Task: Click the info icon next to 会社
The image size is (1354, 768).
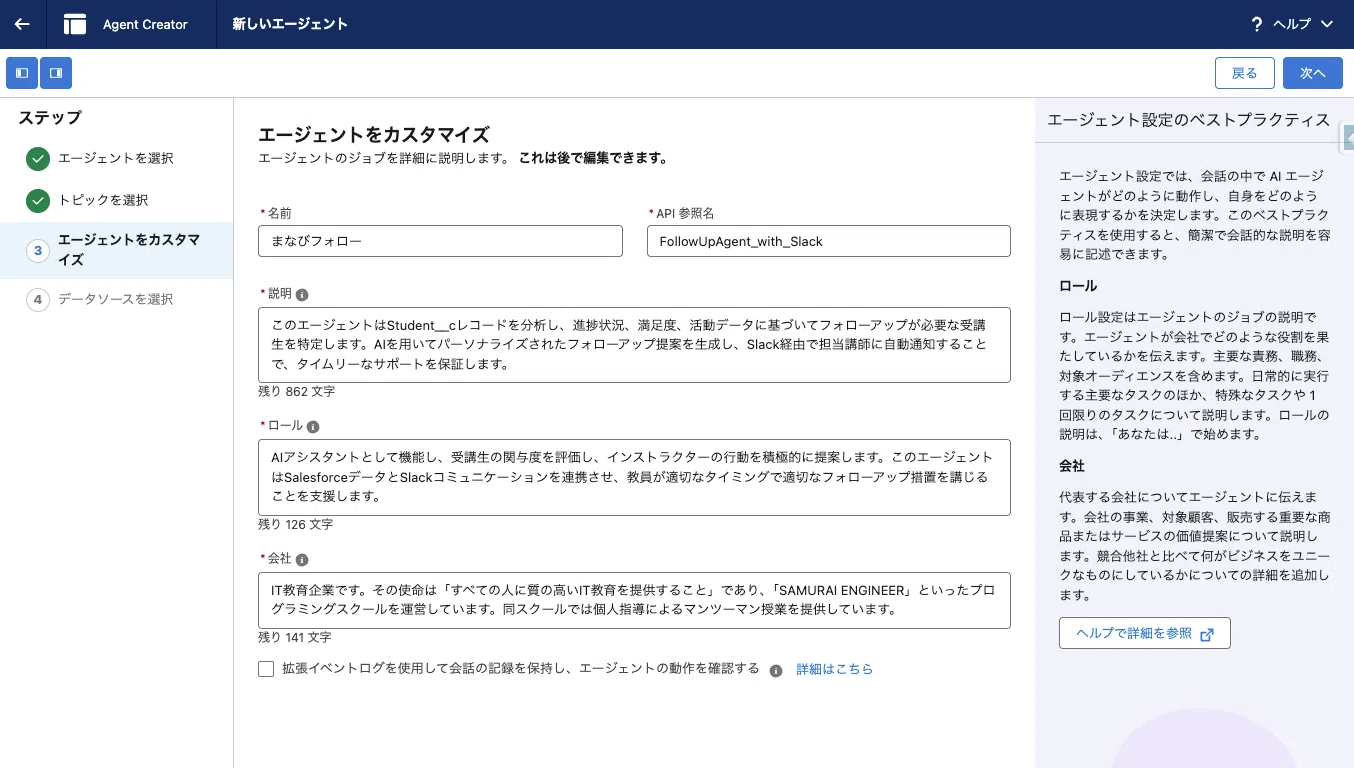Action: (x=302, y=560)
